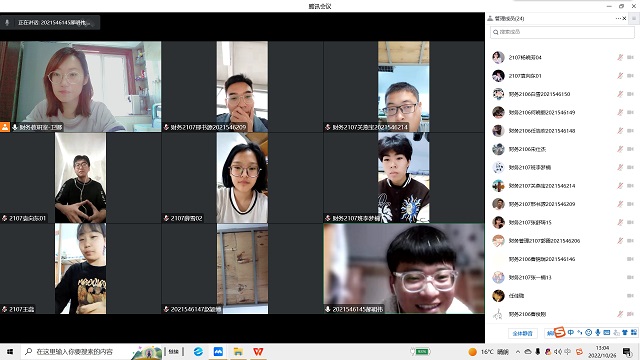This screenshot has height=360, width=640.
Task: Click camera icon for participant 2107 ending 04
Action: (x=630, y=58)
